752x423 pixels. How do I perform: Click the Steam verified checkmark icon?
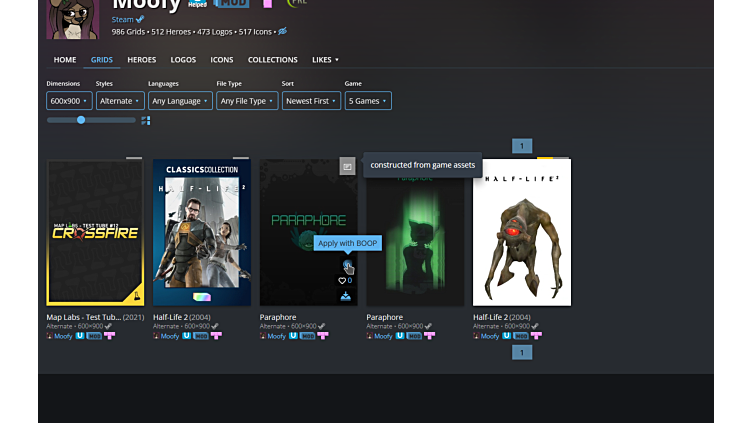(x=140, y=19)
